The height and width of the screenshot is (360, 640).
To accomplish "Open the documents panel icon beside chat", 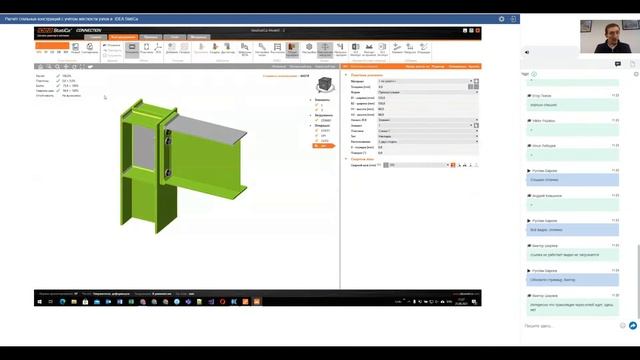I will 633,64.
